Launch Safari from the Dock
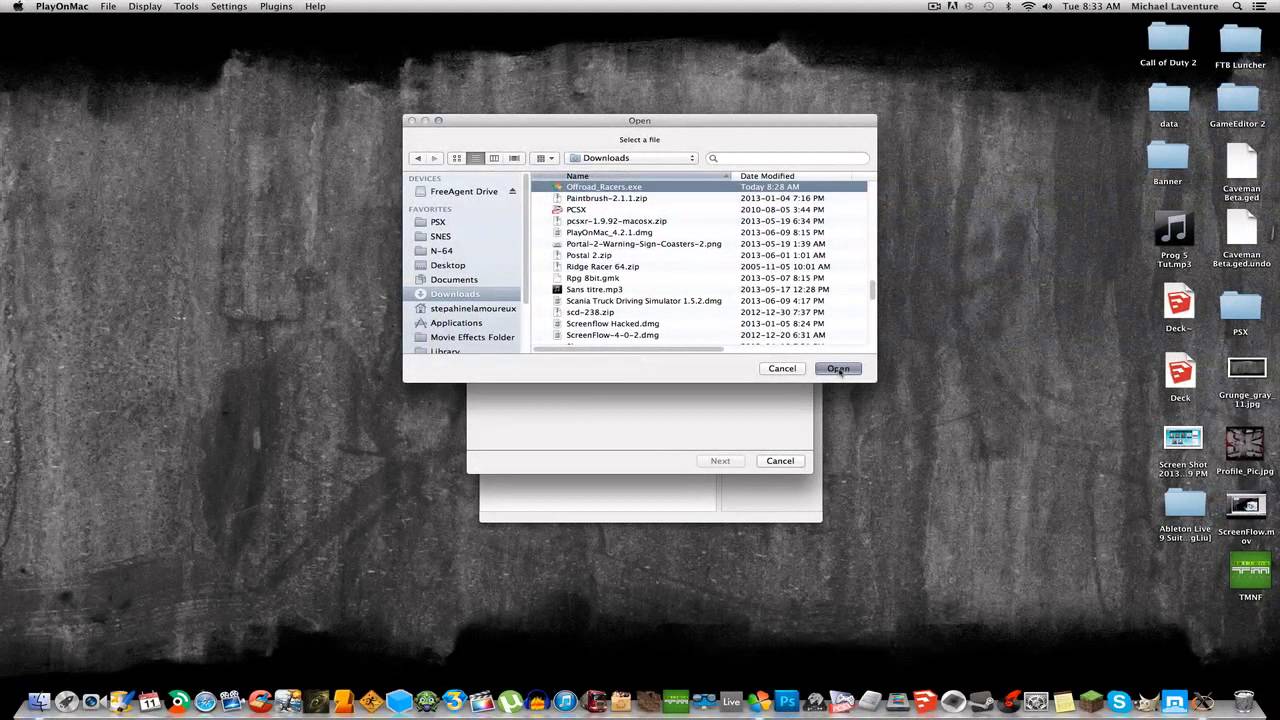Image resolution: width=1280 pixels, height=720 pixels. (205, 700)
